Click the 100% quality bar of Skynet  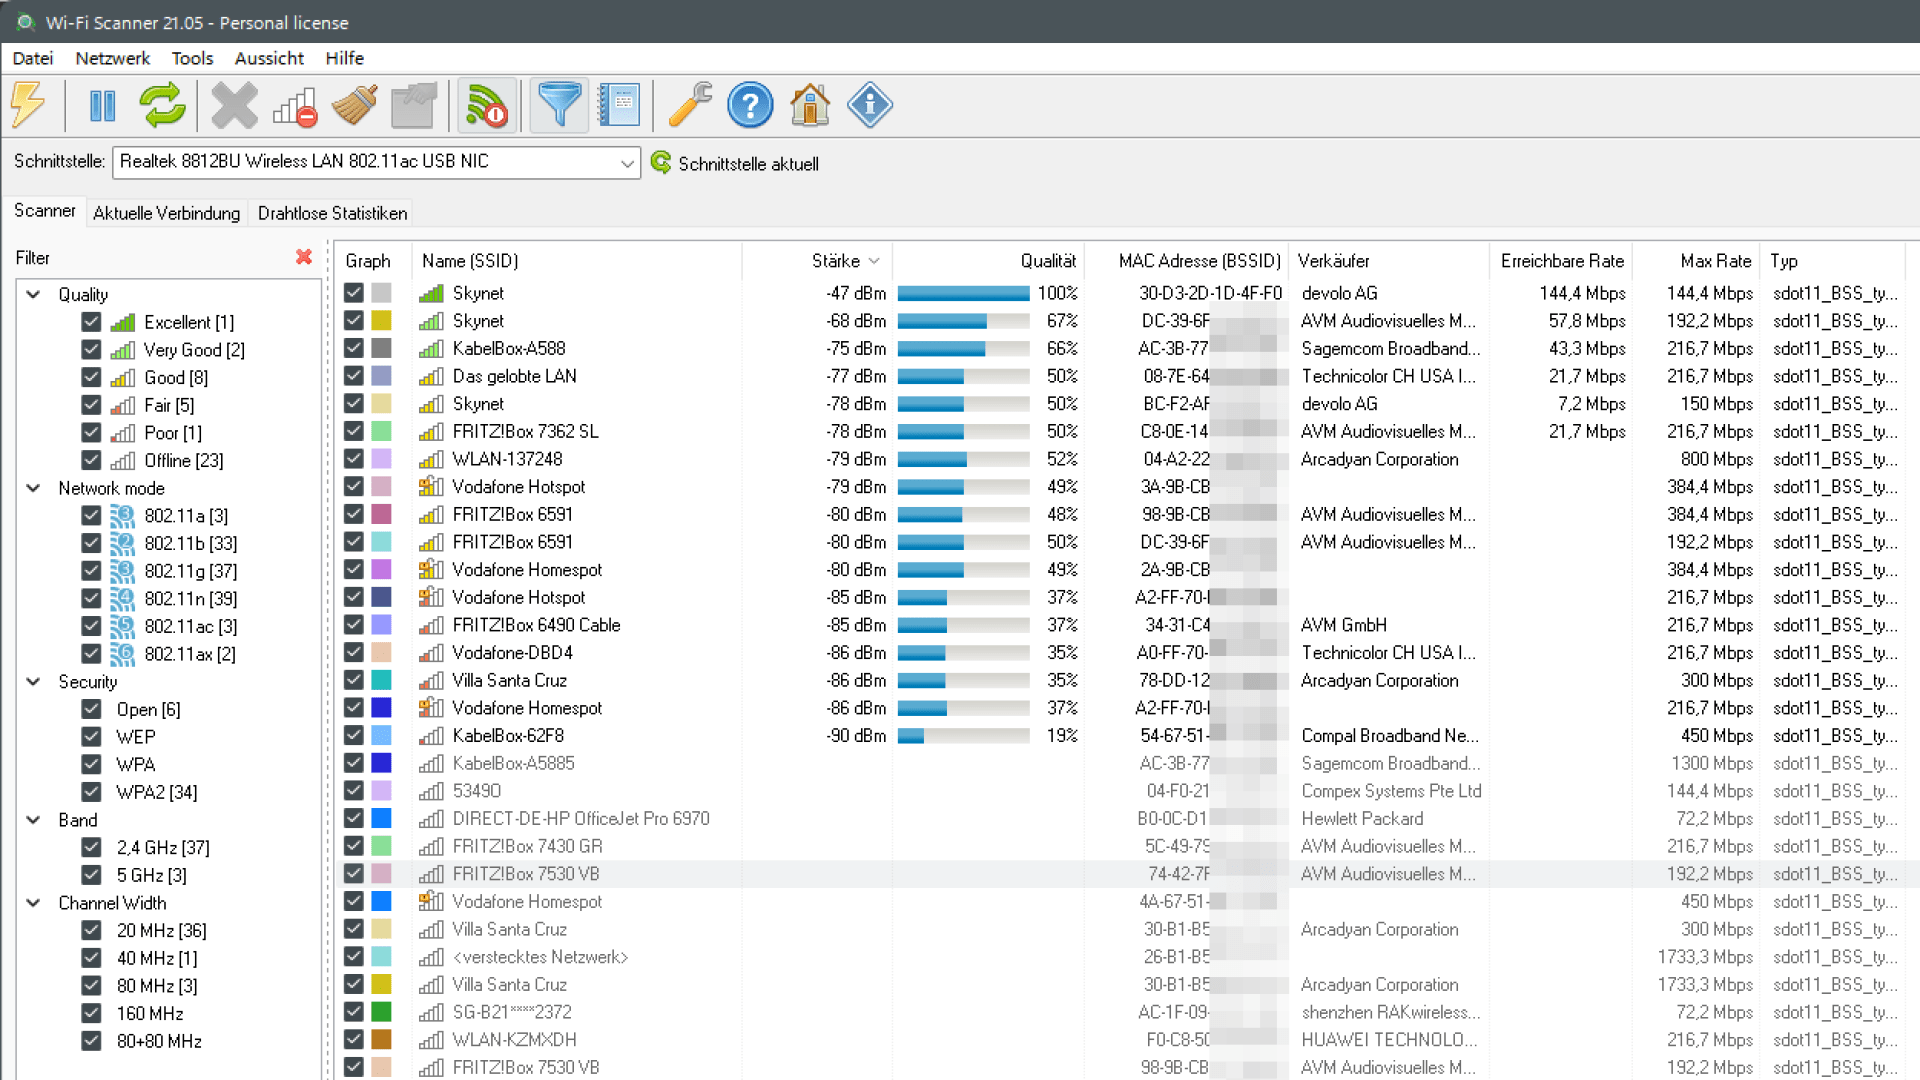tap(963, 293)
